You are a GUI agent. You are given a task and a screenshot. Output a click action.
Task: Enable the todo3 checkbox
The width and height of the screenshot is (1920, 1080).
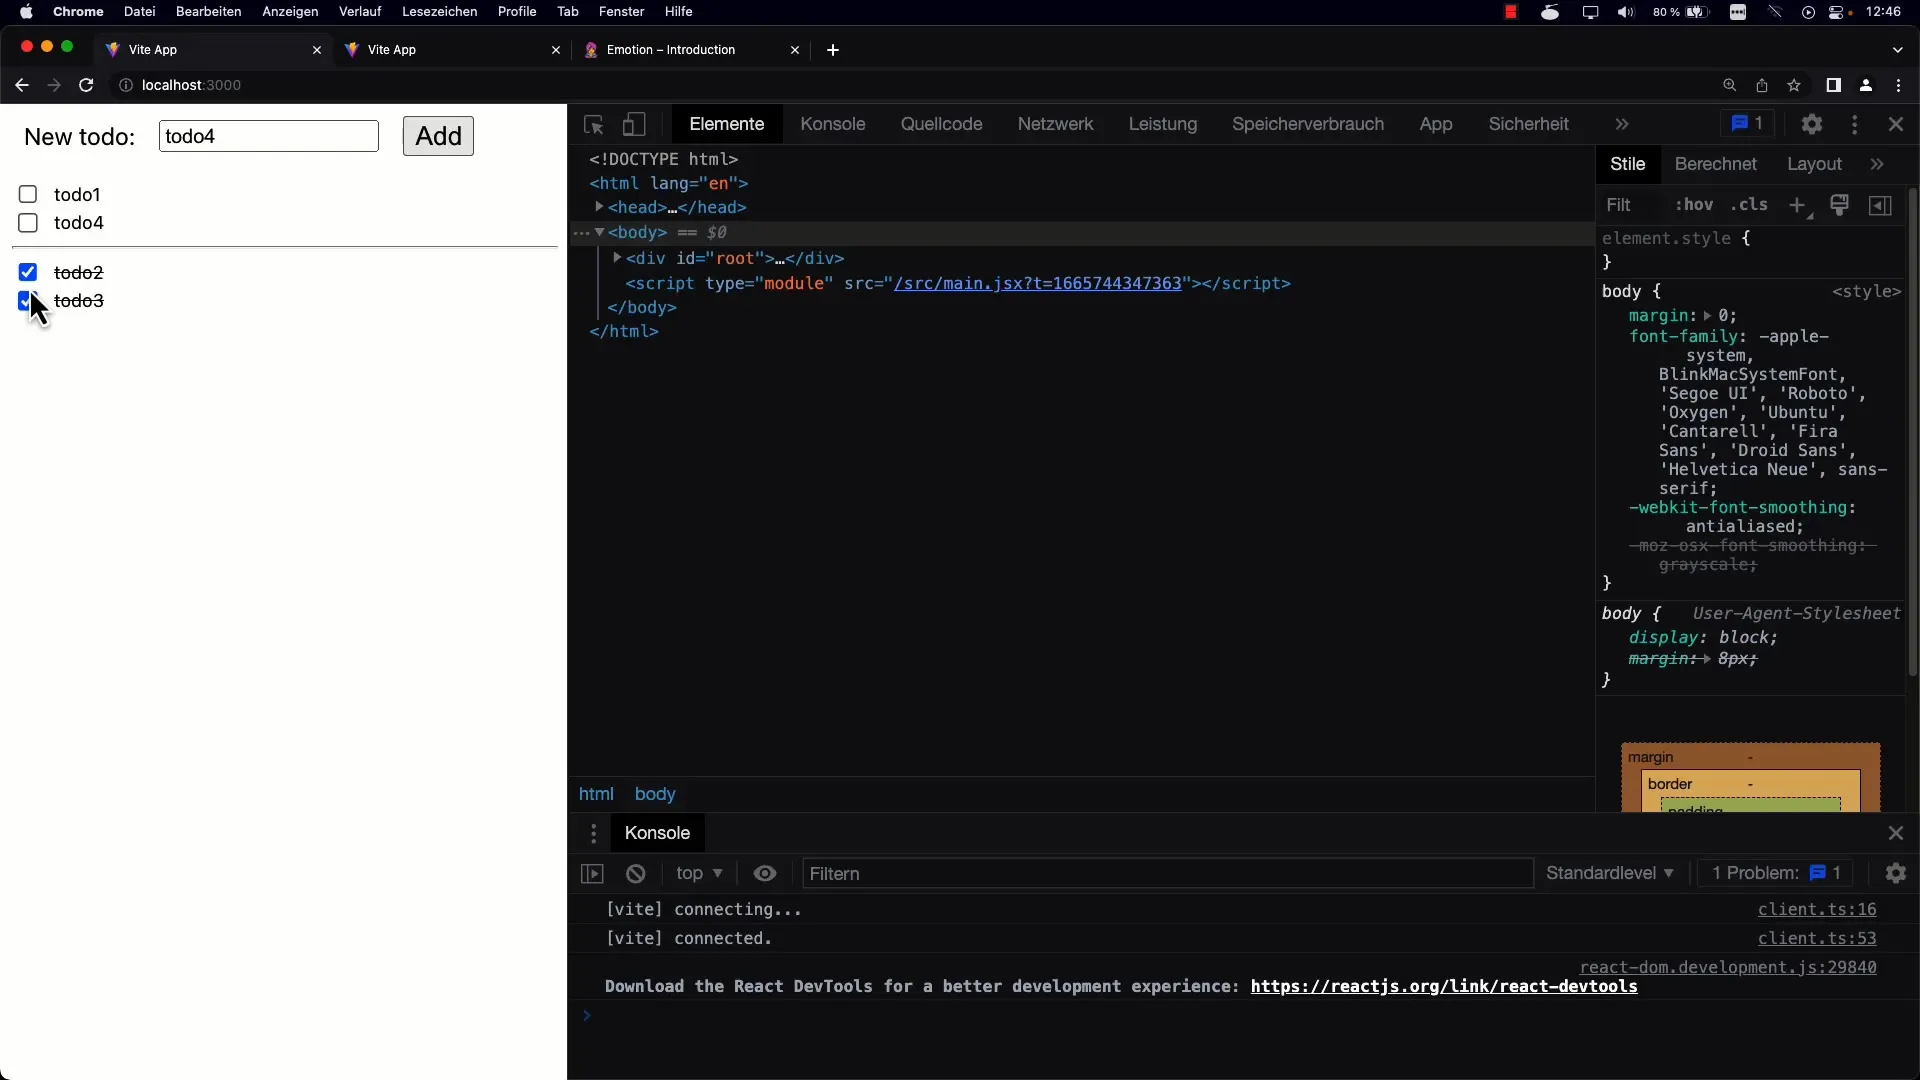coord(28,301)
